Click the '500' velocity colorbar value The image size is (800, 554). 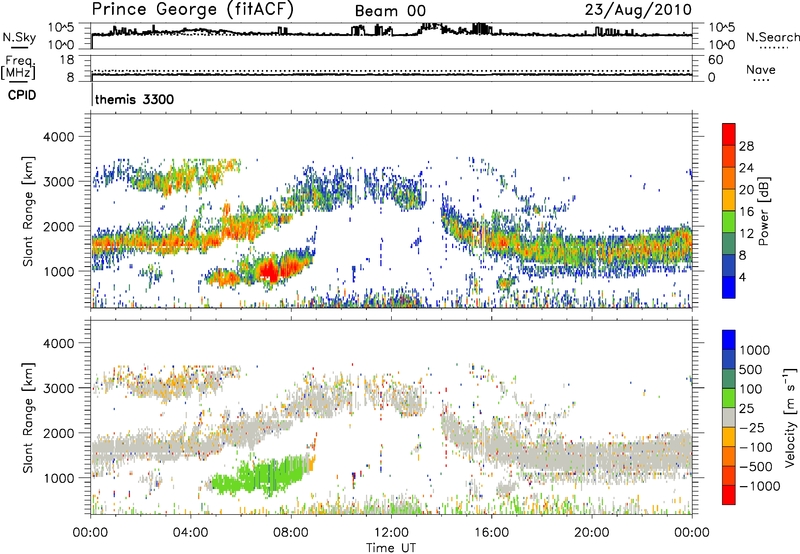[x=751, y=369]
